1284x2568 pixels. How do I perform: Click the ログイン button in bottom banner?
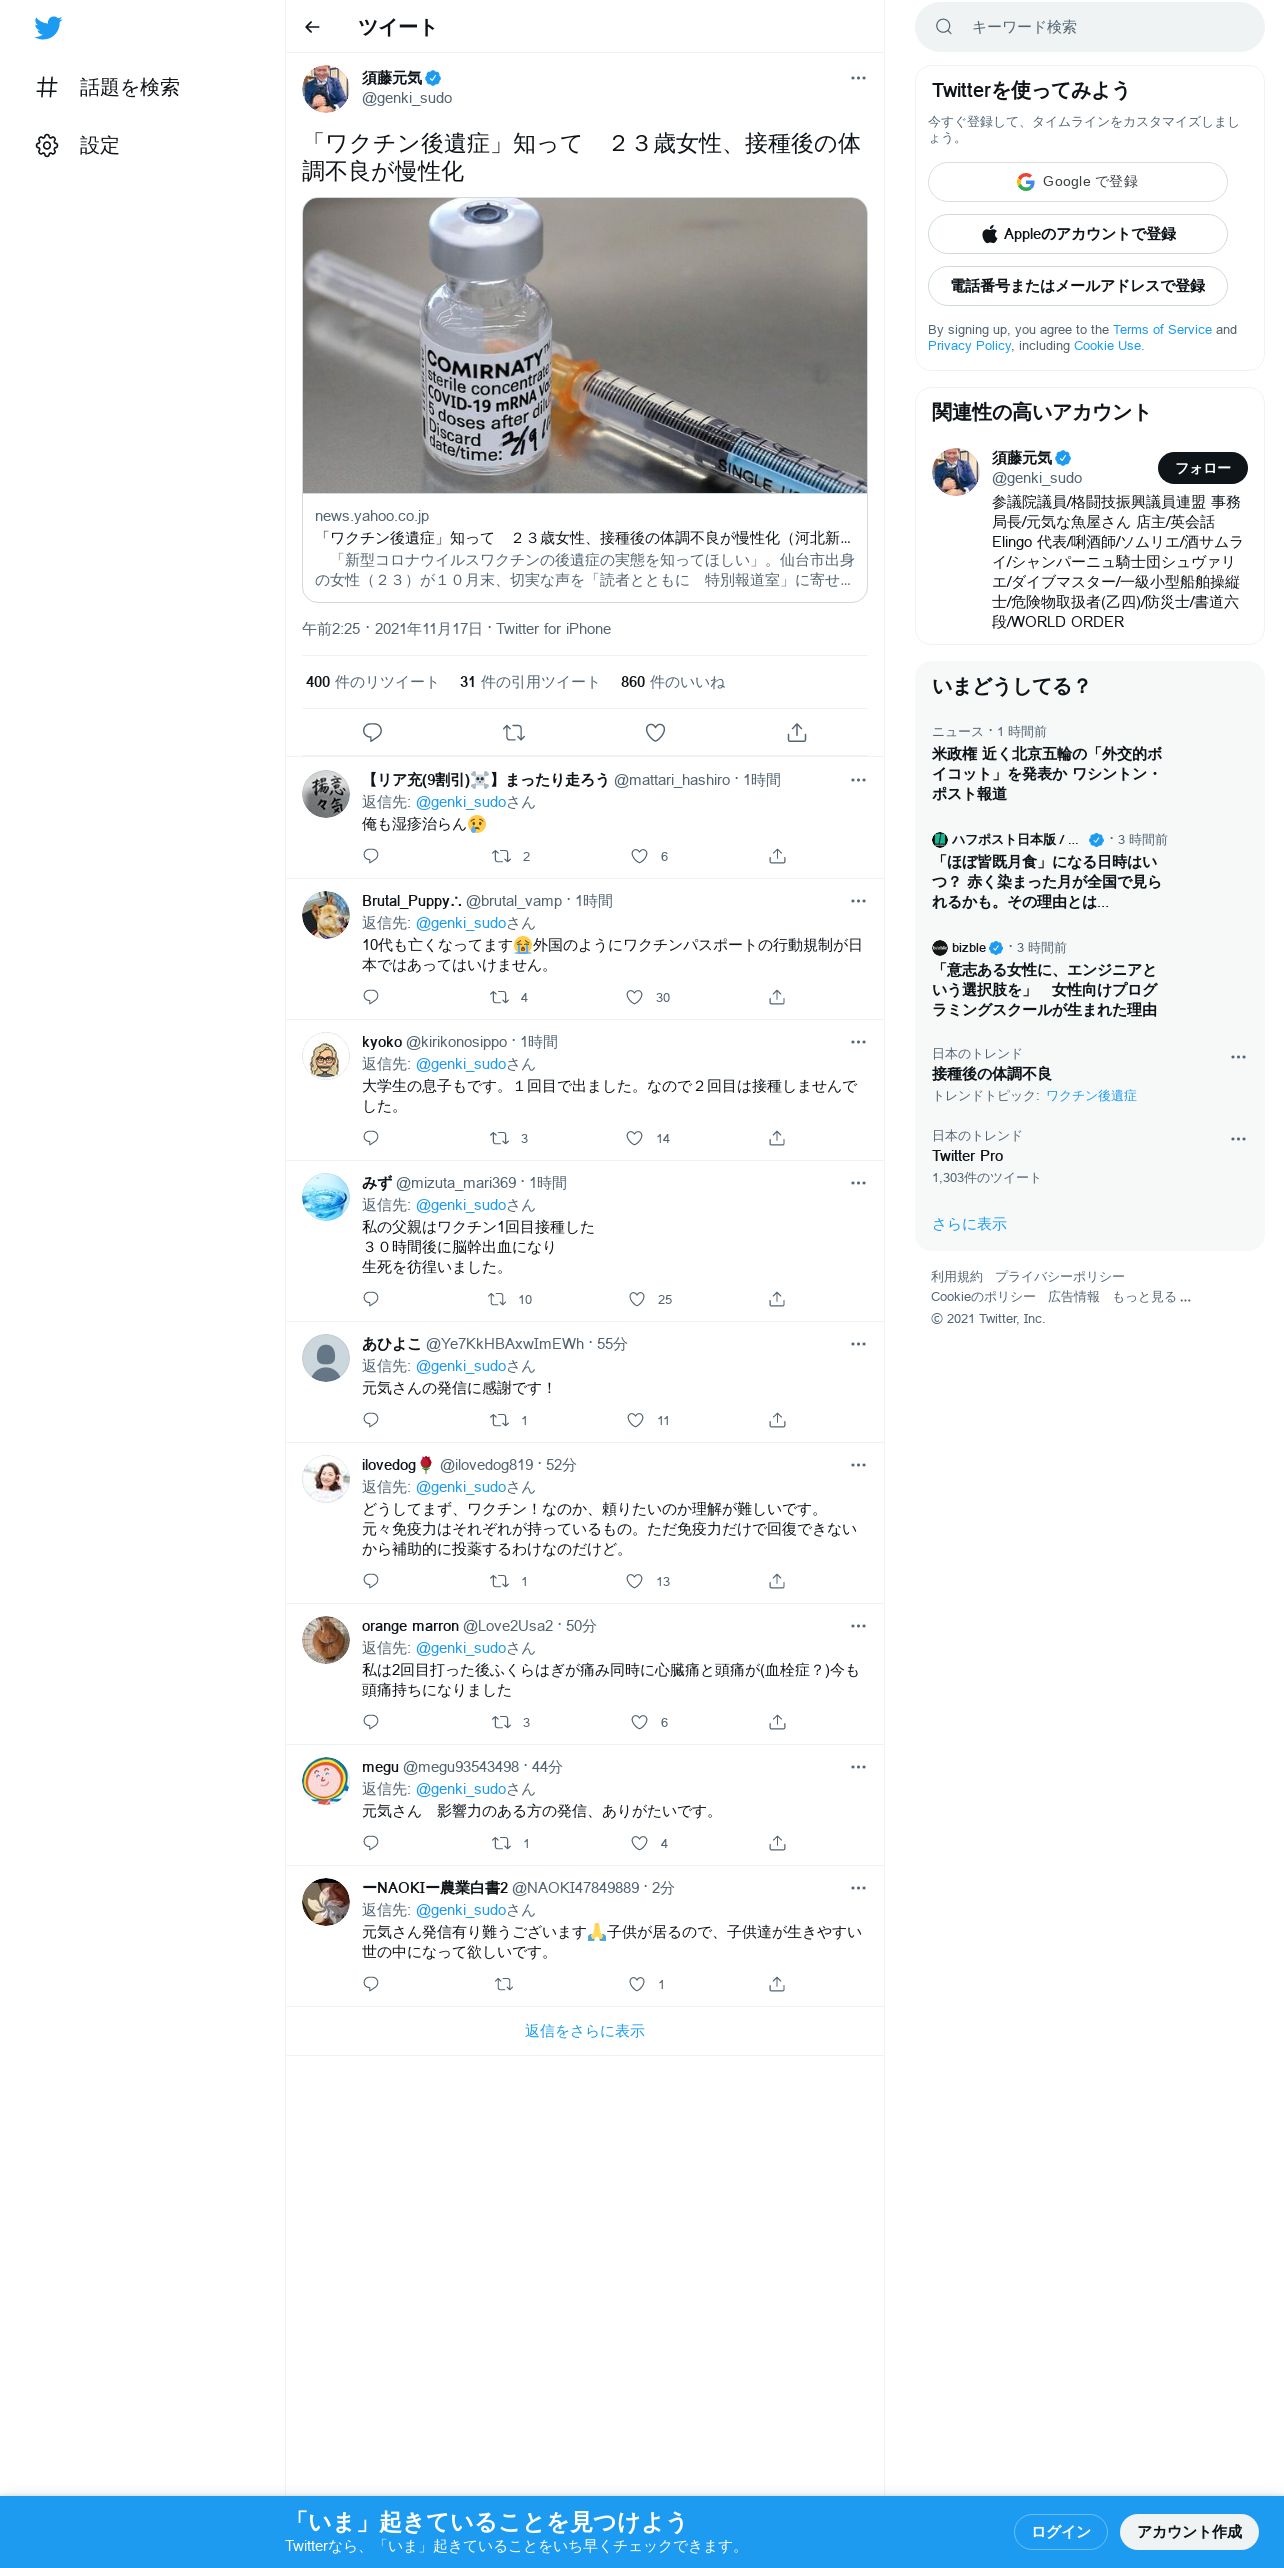(x=1060, y=2531)
